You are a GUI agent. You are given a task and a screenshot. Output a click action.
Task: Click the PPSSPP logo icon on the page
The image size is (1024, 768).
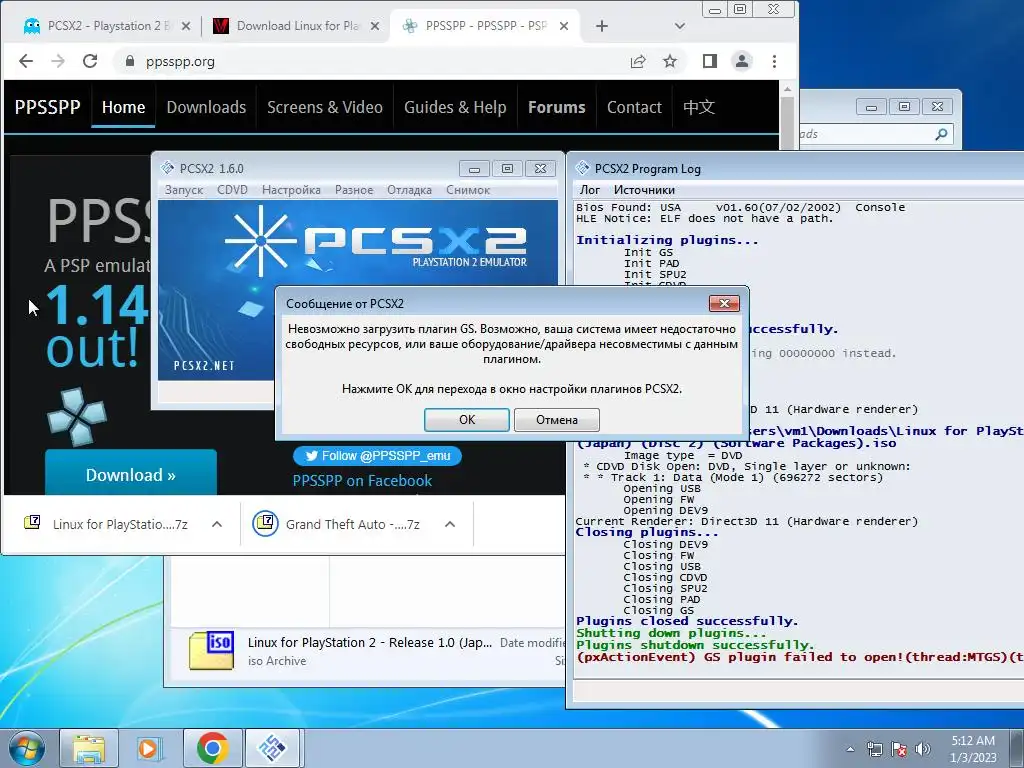[x=77, y=417]
